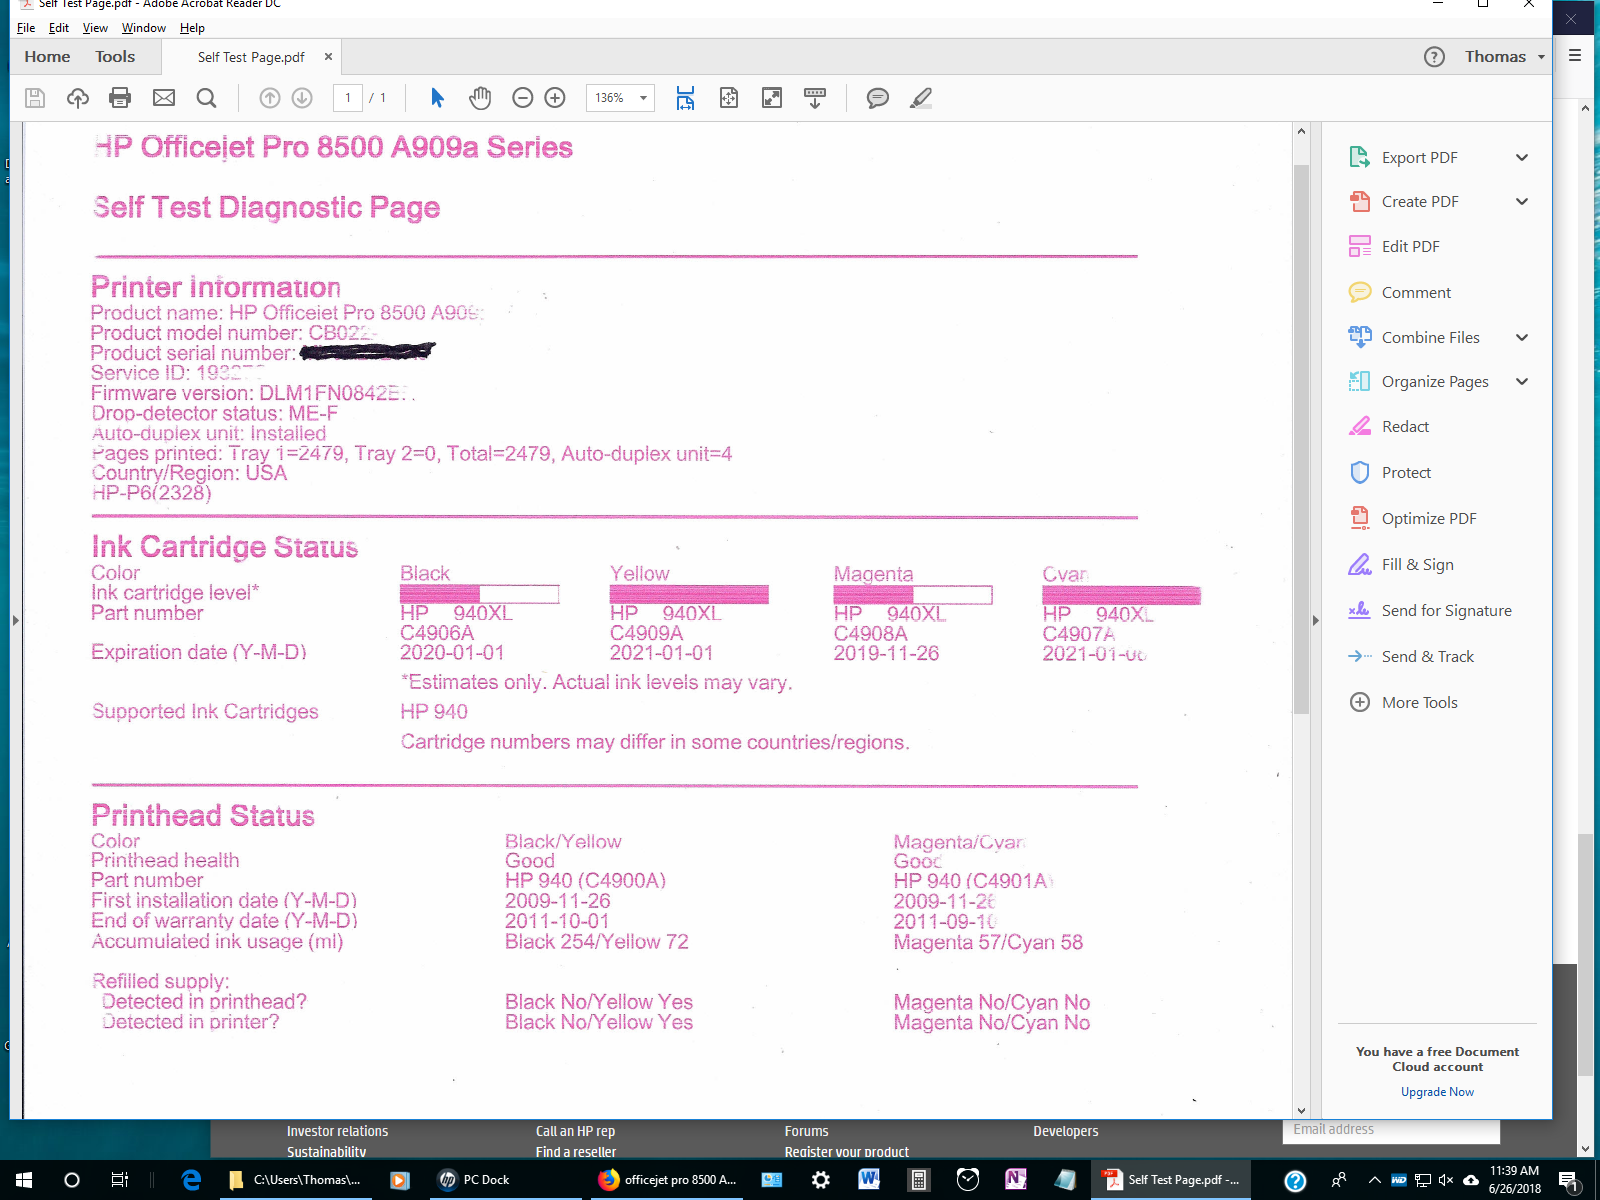
Task: Click the Print icon in toolbar
Action: 120,98
